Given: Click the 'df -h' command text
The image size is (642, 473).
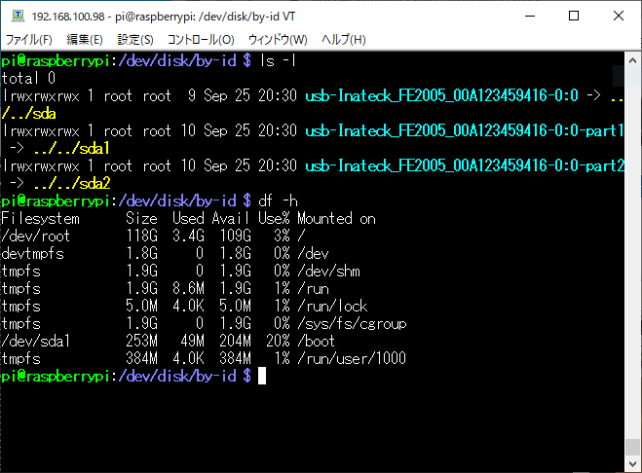Looking at the screenshot, I should 278,201.
